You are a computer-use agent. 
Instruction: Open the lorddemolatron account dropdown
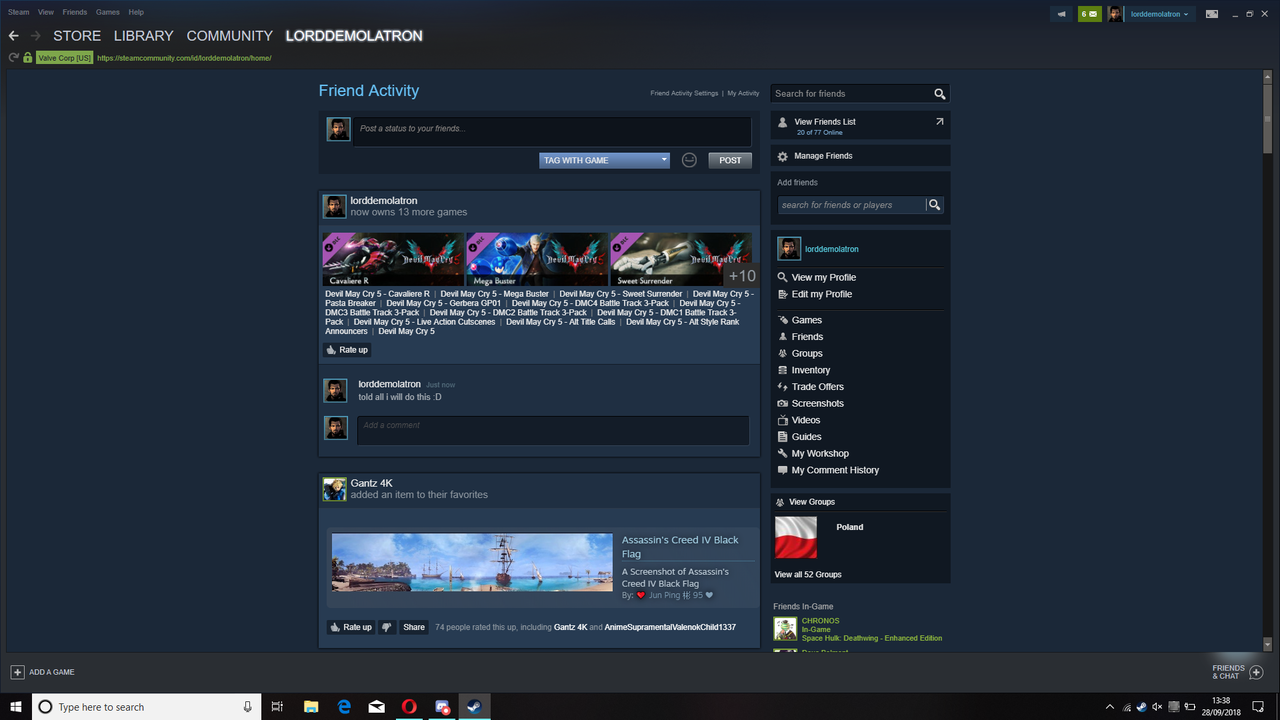[1160, 14]
